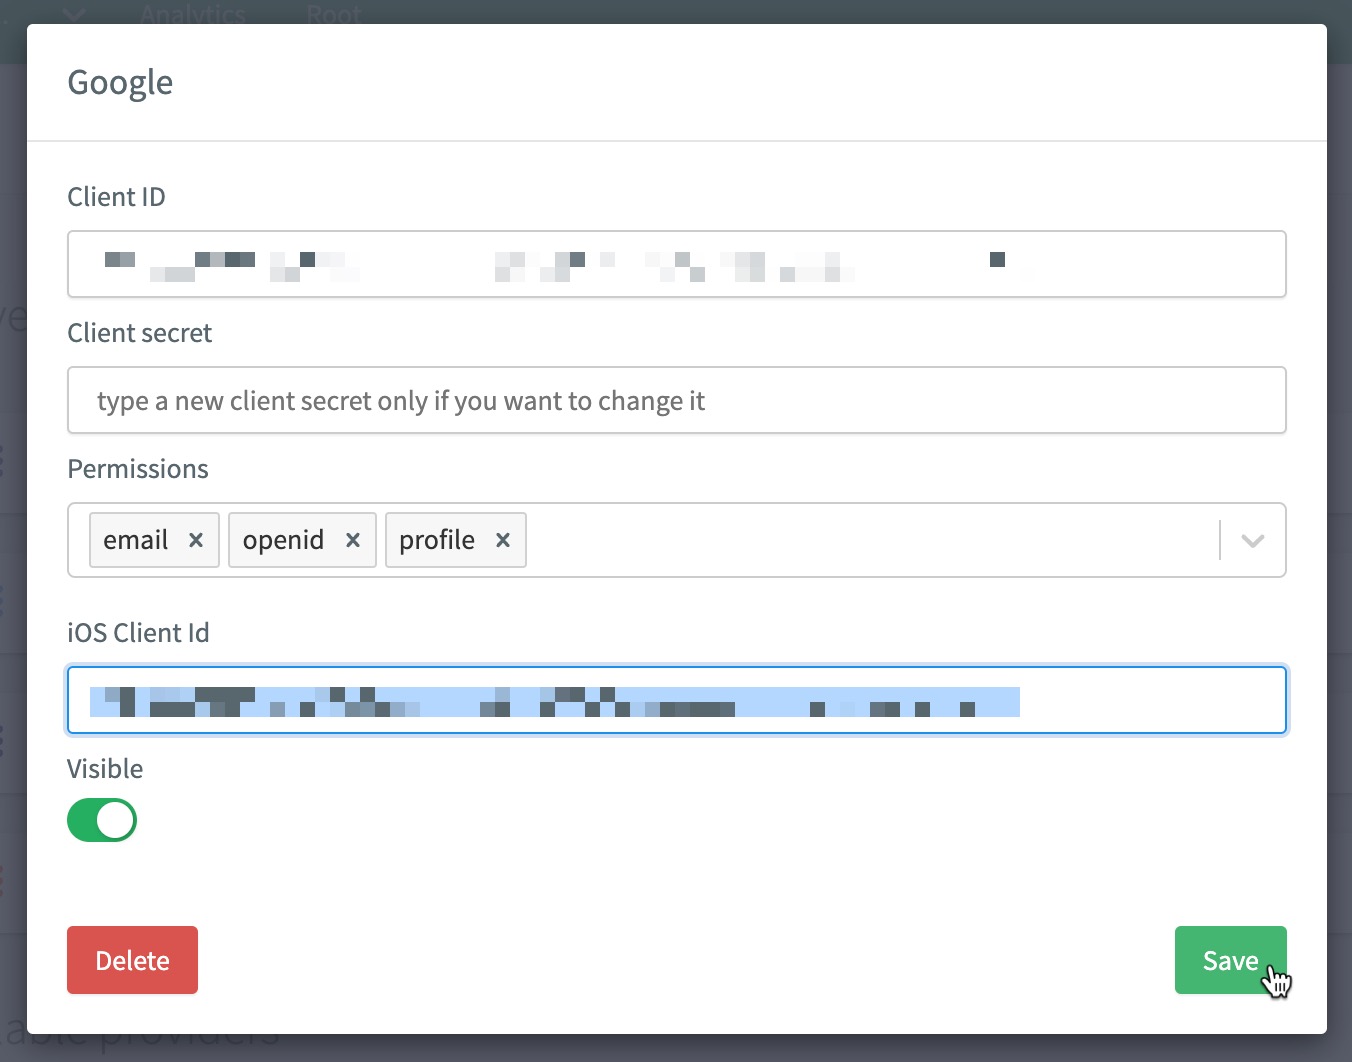
Task: Click into the Client secret field
Action: tap(676, 400)
